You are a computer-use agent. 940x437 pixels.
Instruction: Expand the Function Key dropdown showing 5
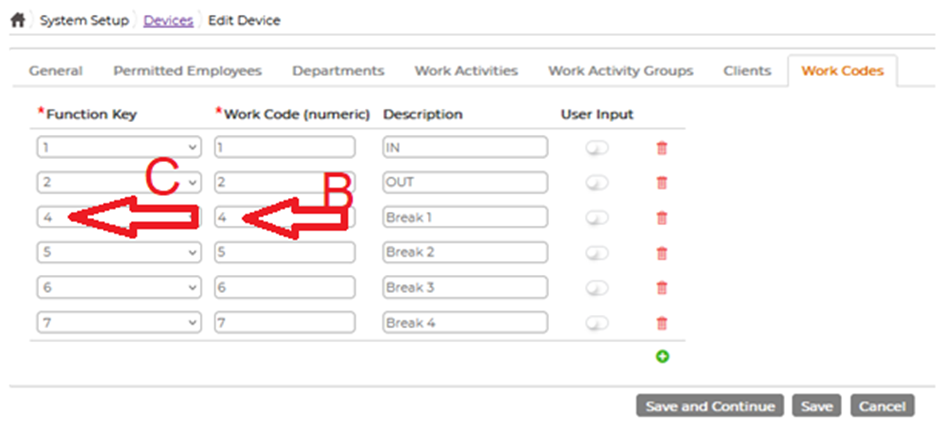(119, 252)
